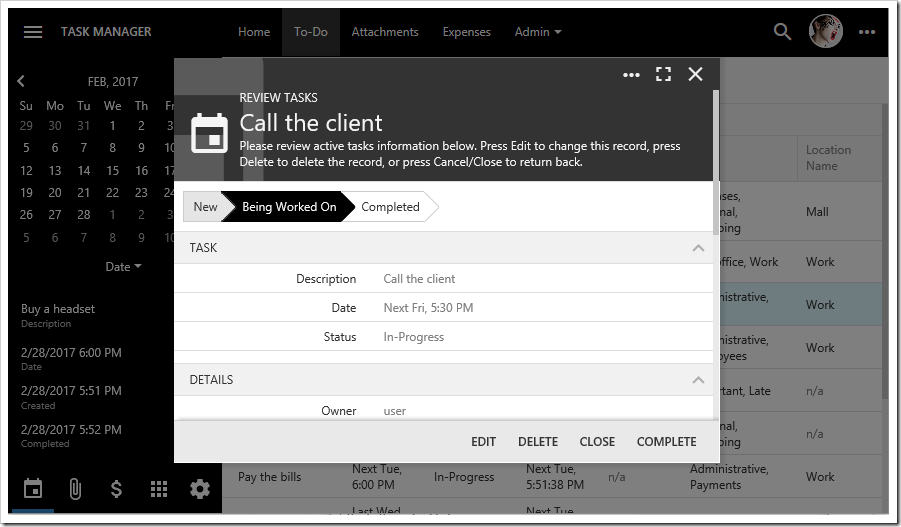This screenshot has height=527, width=901.
Task: Click the Date value Next Fri, 5:30 PM
Action: (428, 308)
